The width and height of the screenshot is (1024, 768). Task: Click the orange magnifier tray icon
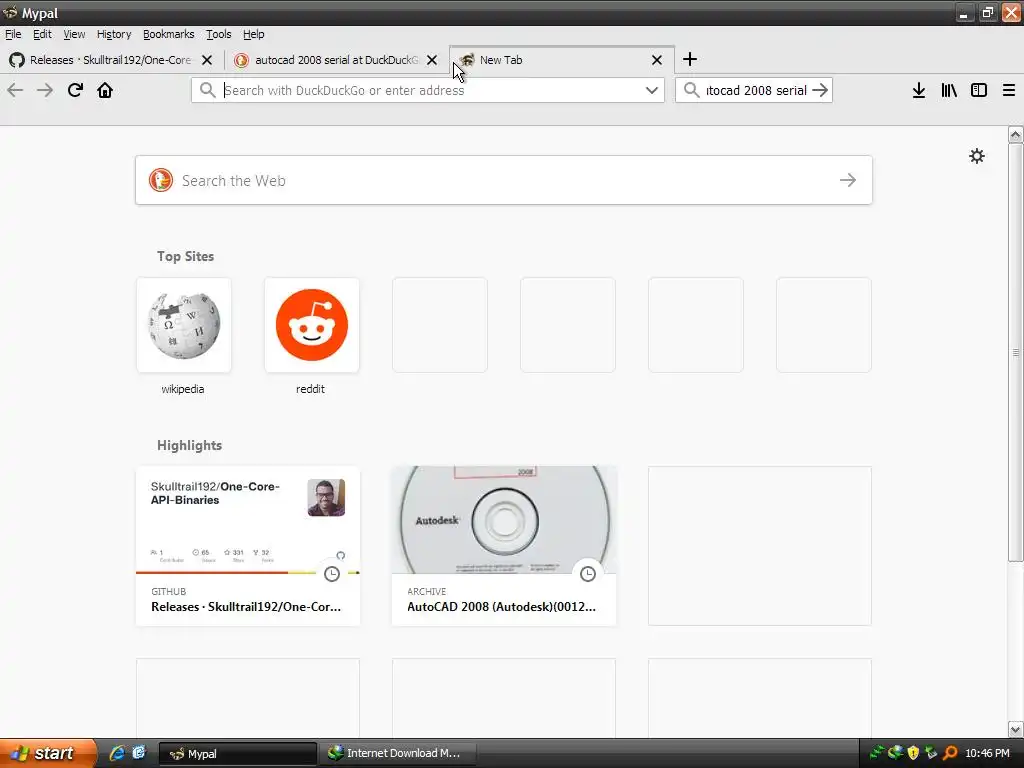pos(950,753)
